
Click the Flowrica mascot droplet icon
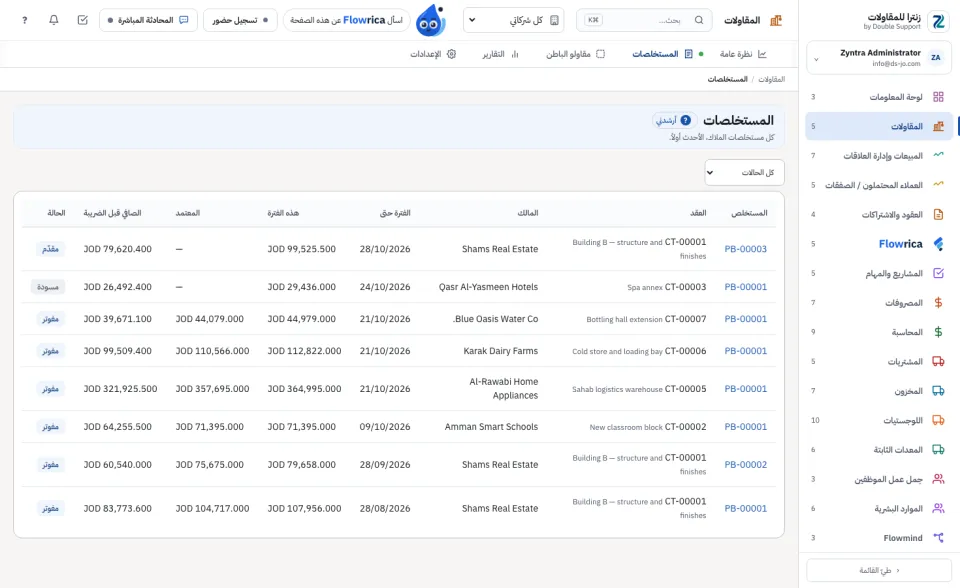coord(430,21)
